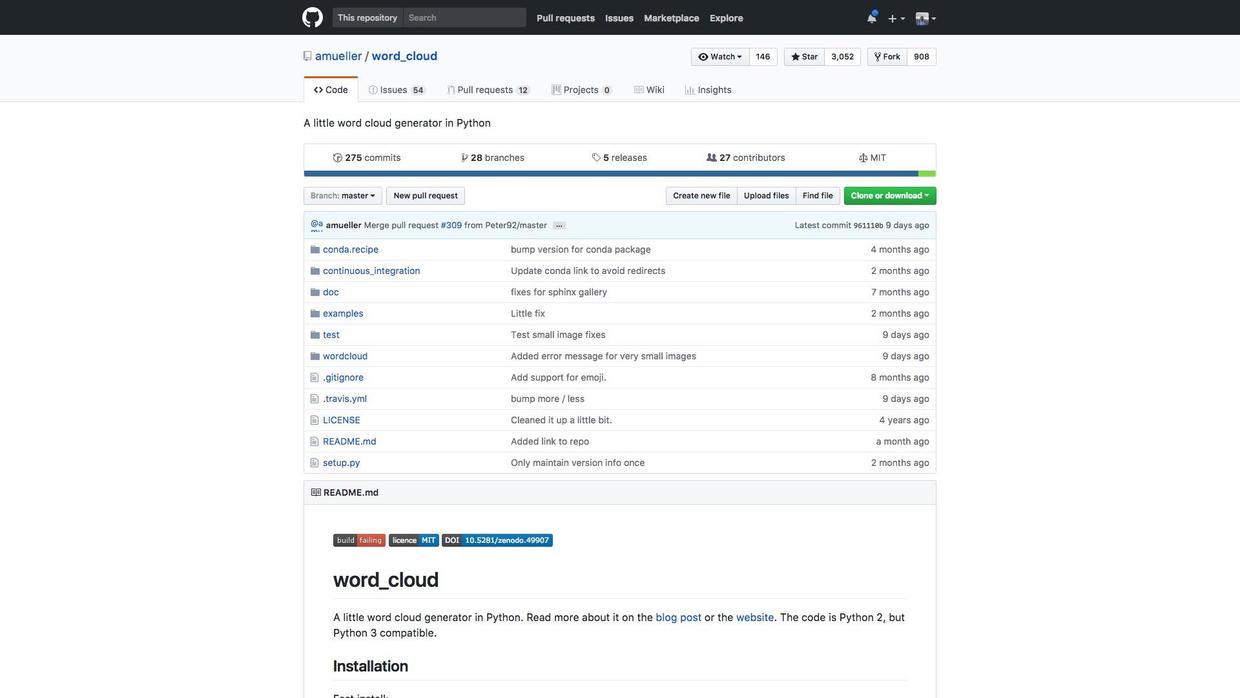Focus the Search input field
The height and width of the screenshot is (698, 1240).
tap(465, 18)
